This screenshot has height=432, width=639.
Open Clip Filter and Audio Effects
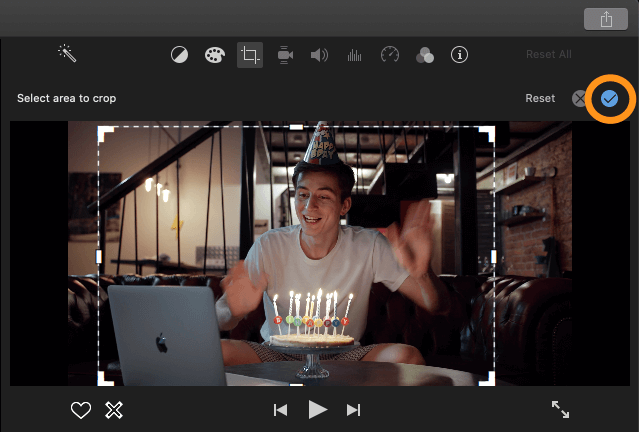(425, 55)
